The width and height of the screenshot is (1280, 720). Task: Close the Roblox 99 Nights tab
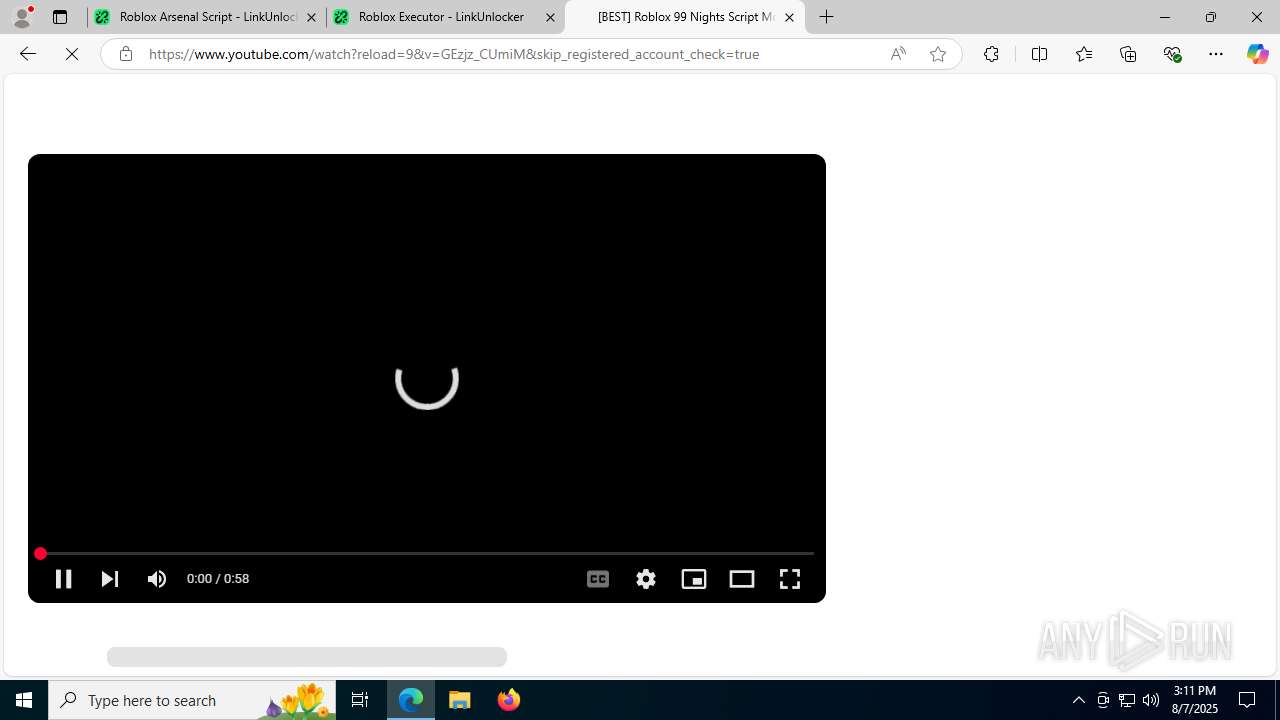pyautogui.click(x=789, y=17)
